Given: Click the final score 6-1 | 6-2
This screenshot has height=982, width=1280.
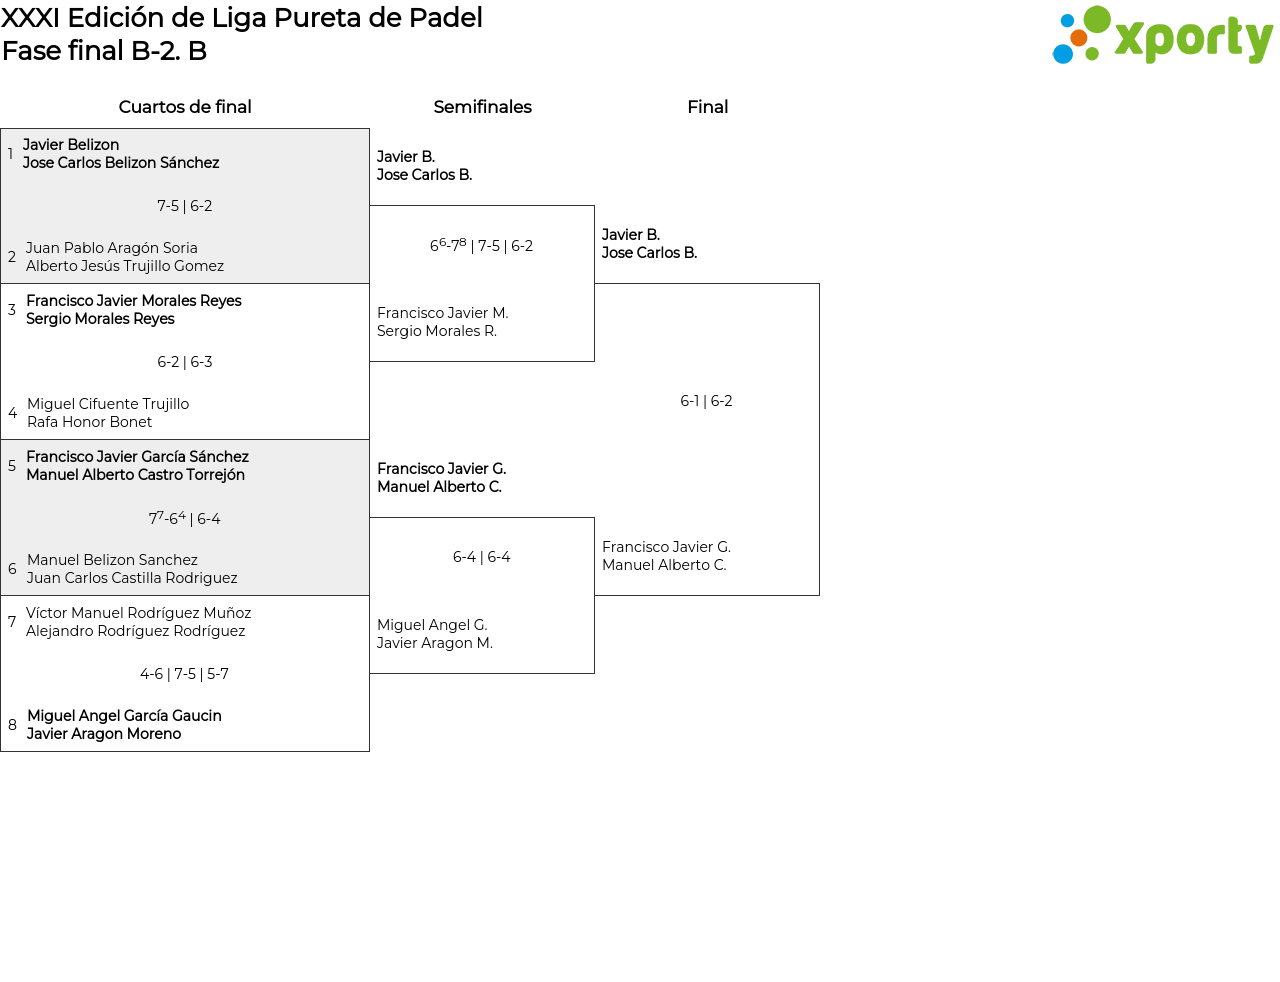Looking at the screenshot, I should (x=706, y=401).
